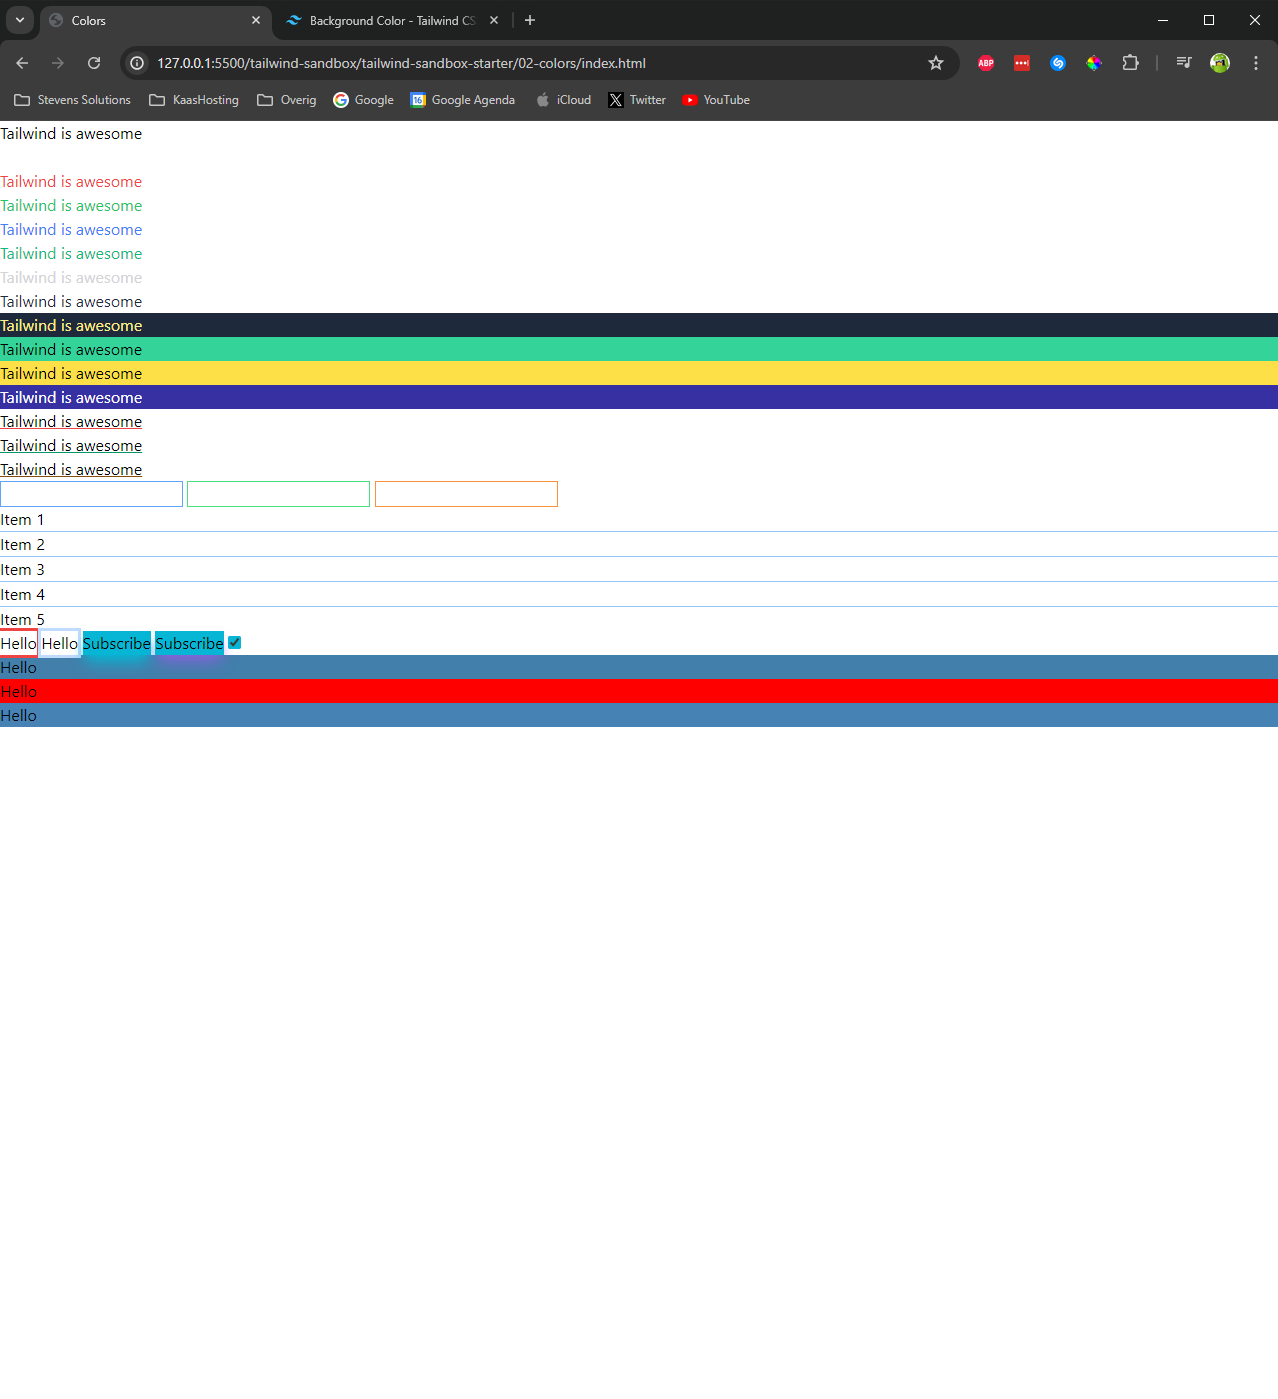
Task: Open the Stevens Solutions bookmark folder
Action: click(x=73, y=100)
